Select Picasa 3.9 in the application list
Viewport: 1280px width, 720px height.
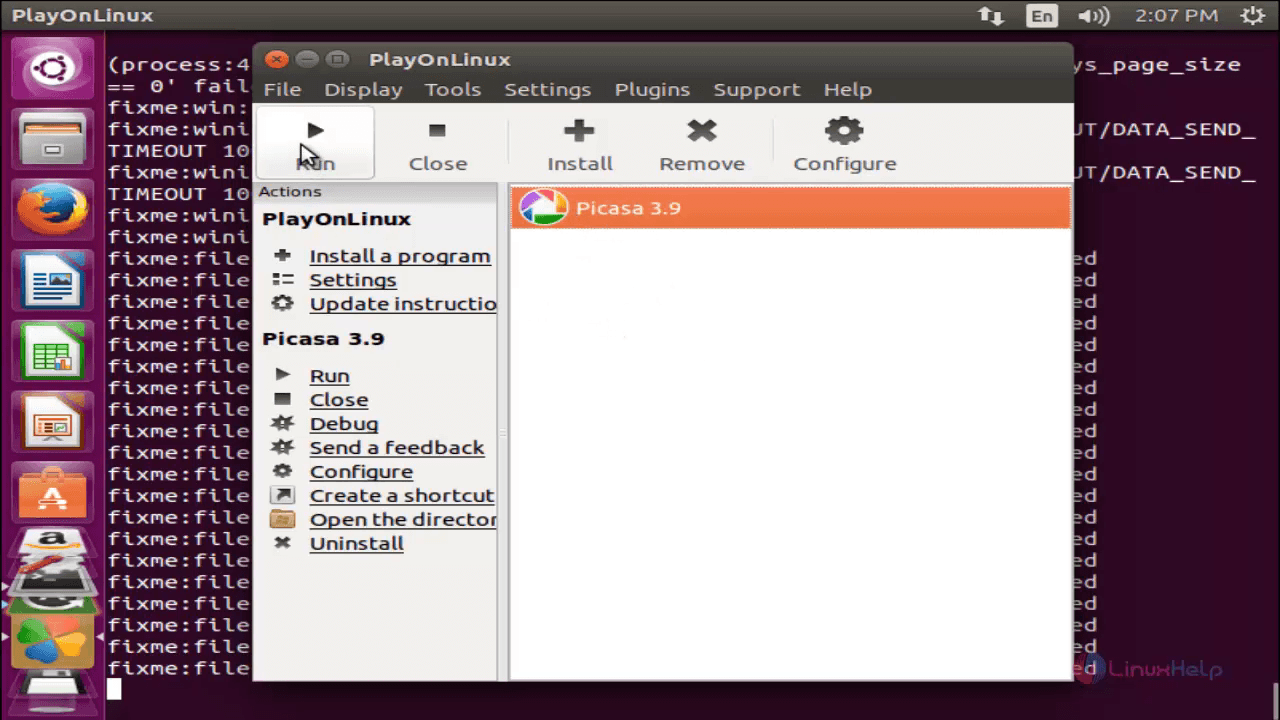point(790,208)
